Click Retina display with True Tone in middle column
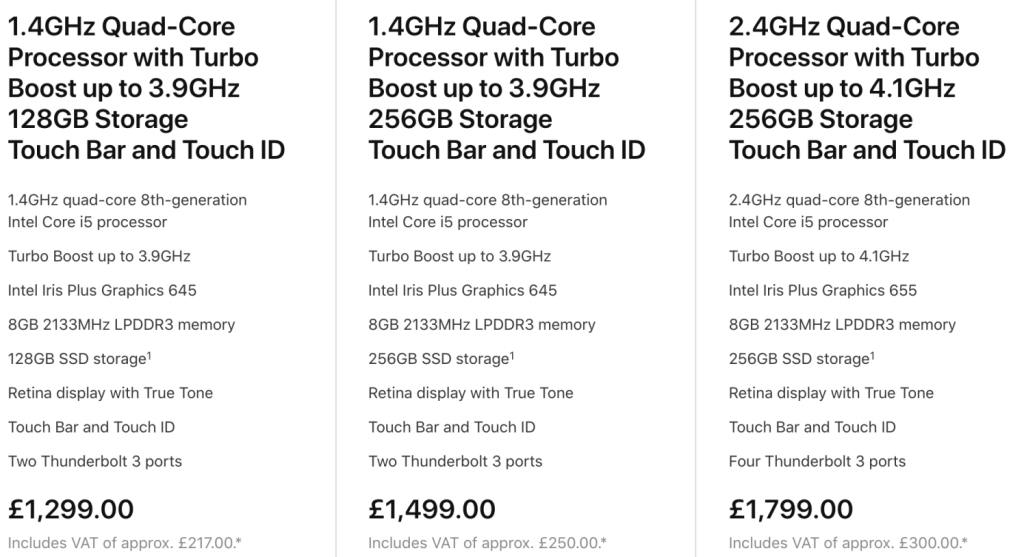The height and width of the screenshot is (557, 1024). 471,393
